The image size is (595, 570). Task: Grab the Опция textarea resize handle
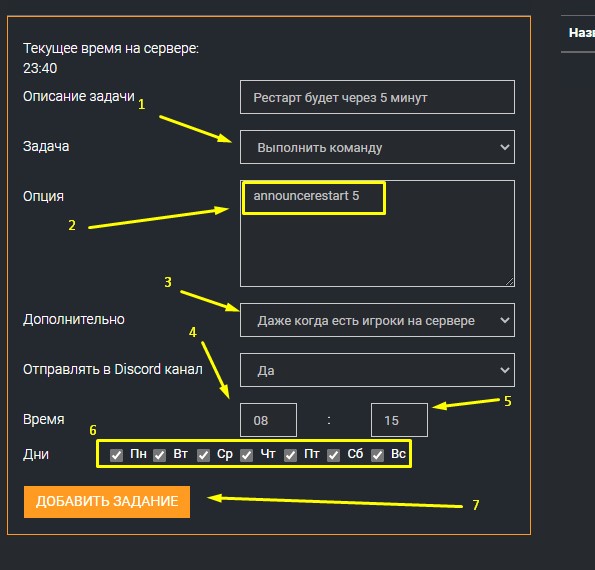(510, 281)
